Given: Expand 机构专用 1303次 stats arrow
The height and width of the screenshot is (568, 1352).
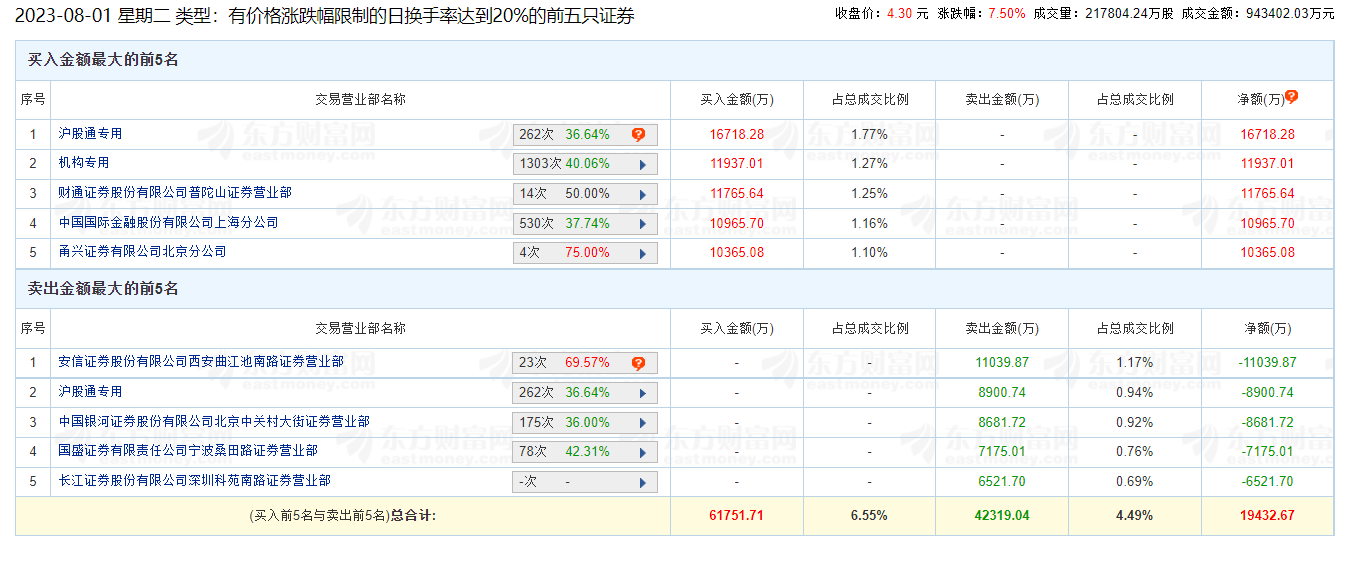Looking at the screenshot, I should [x=642, y=164].
